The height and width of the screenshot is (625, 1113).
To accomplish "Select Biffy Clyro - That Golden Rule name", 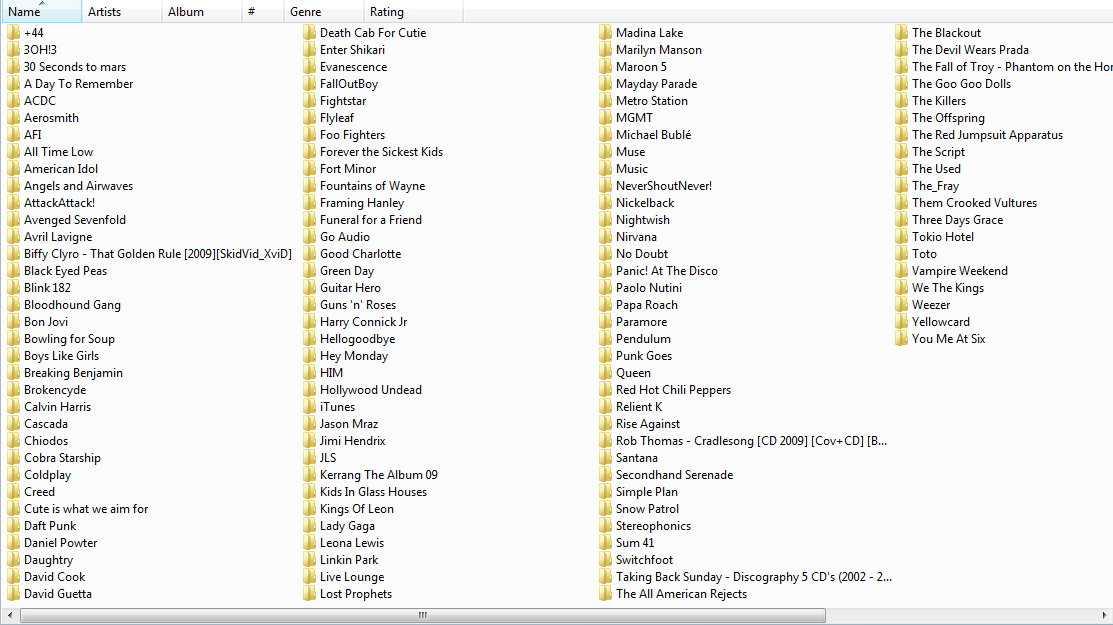I will [158, 254].
